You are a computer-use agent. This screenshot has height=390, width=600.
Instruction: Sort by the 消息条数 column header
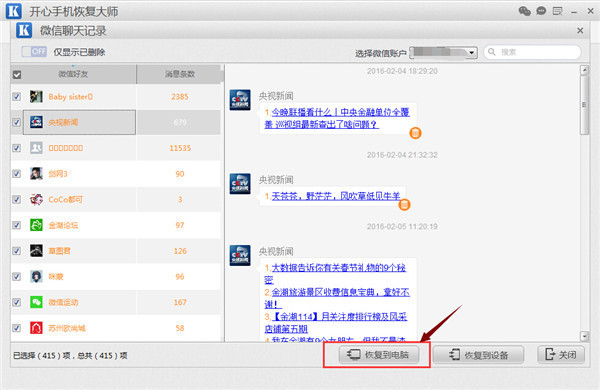tap(179, 74)
